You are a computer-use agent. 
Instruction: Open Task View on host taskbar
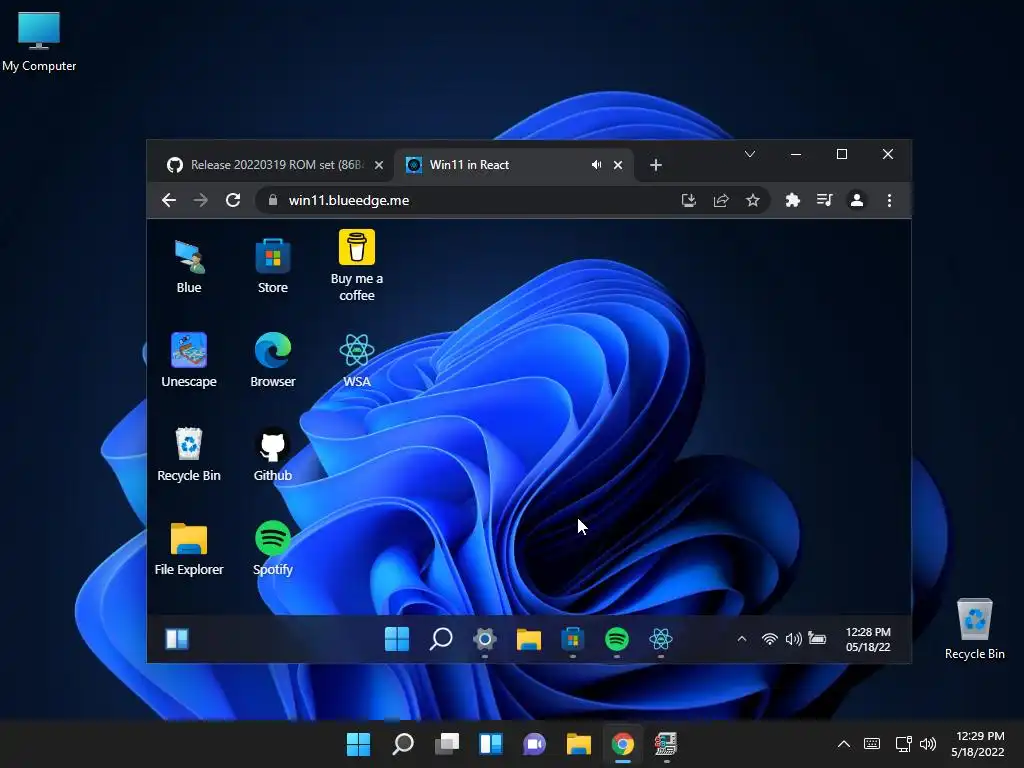[x=447, y=744]
